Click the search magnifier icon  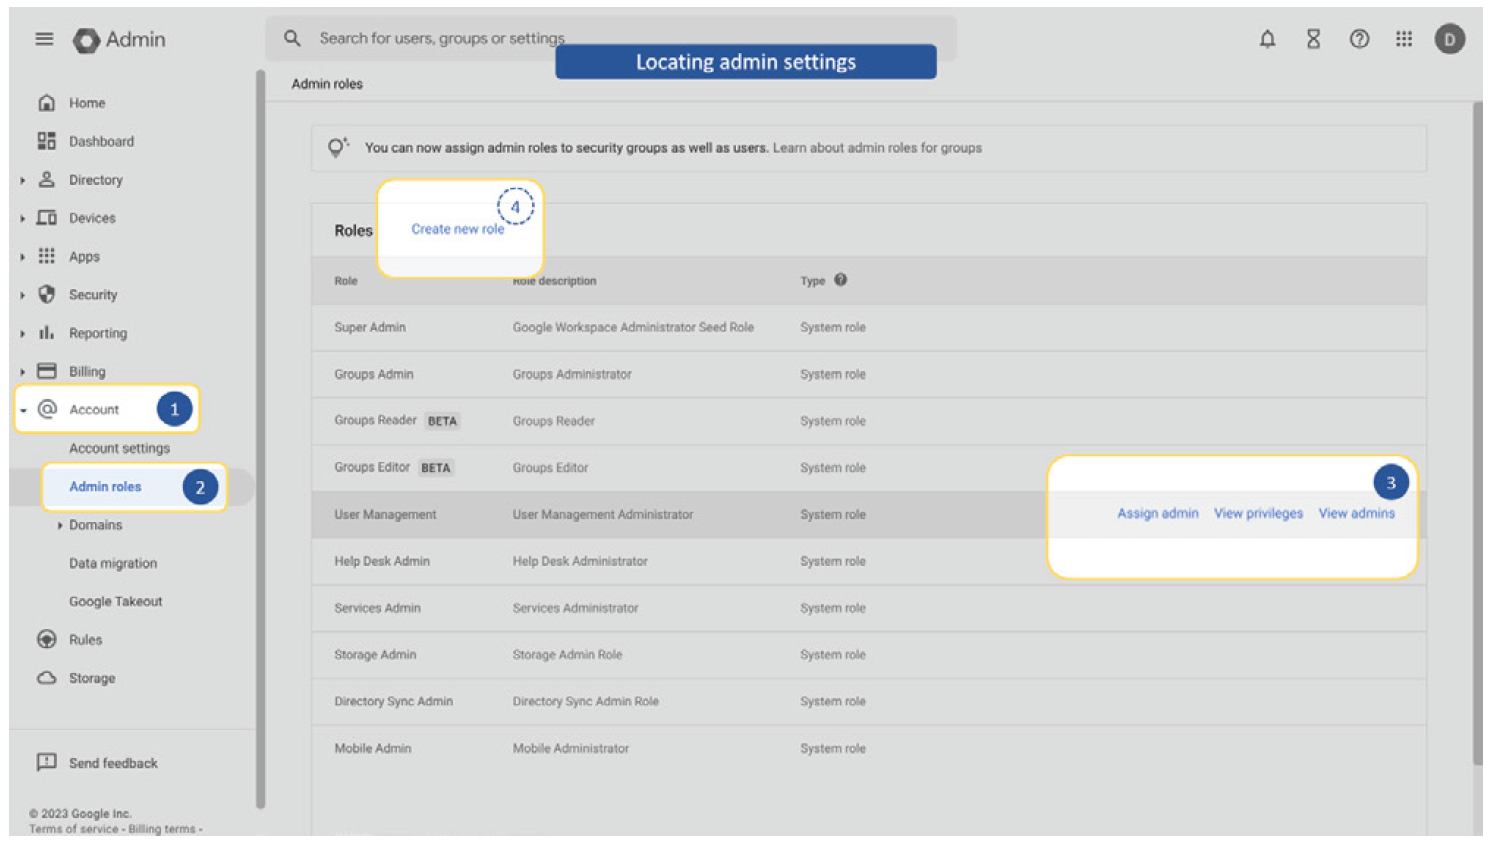tap(292, 38)
